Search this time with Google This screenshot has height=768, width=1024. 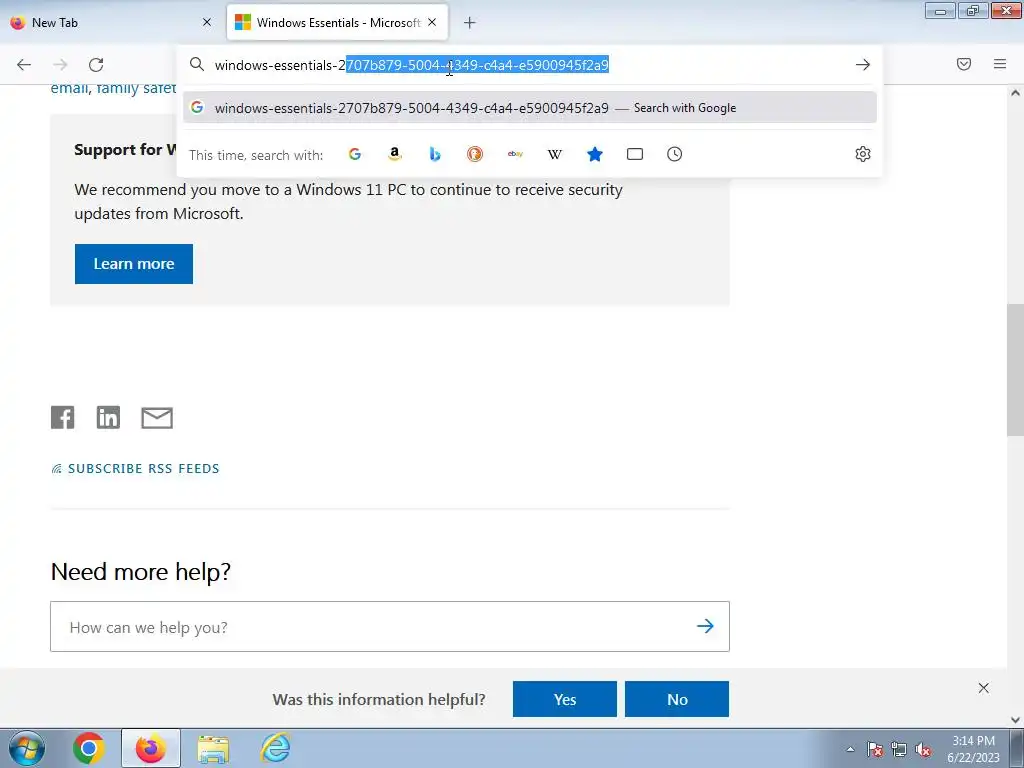(355, 154)
